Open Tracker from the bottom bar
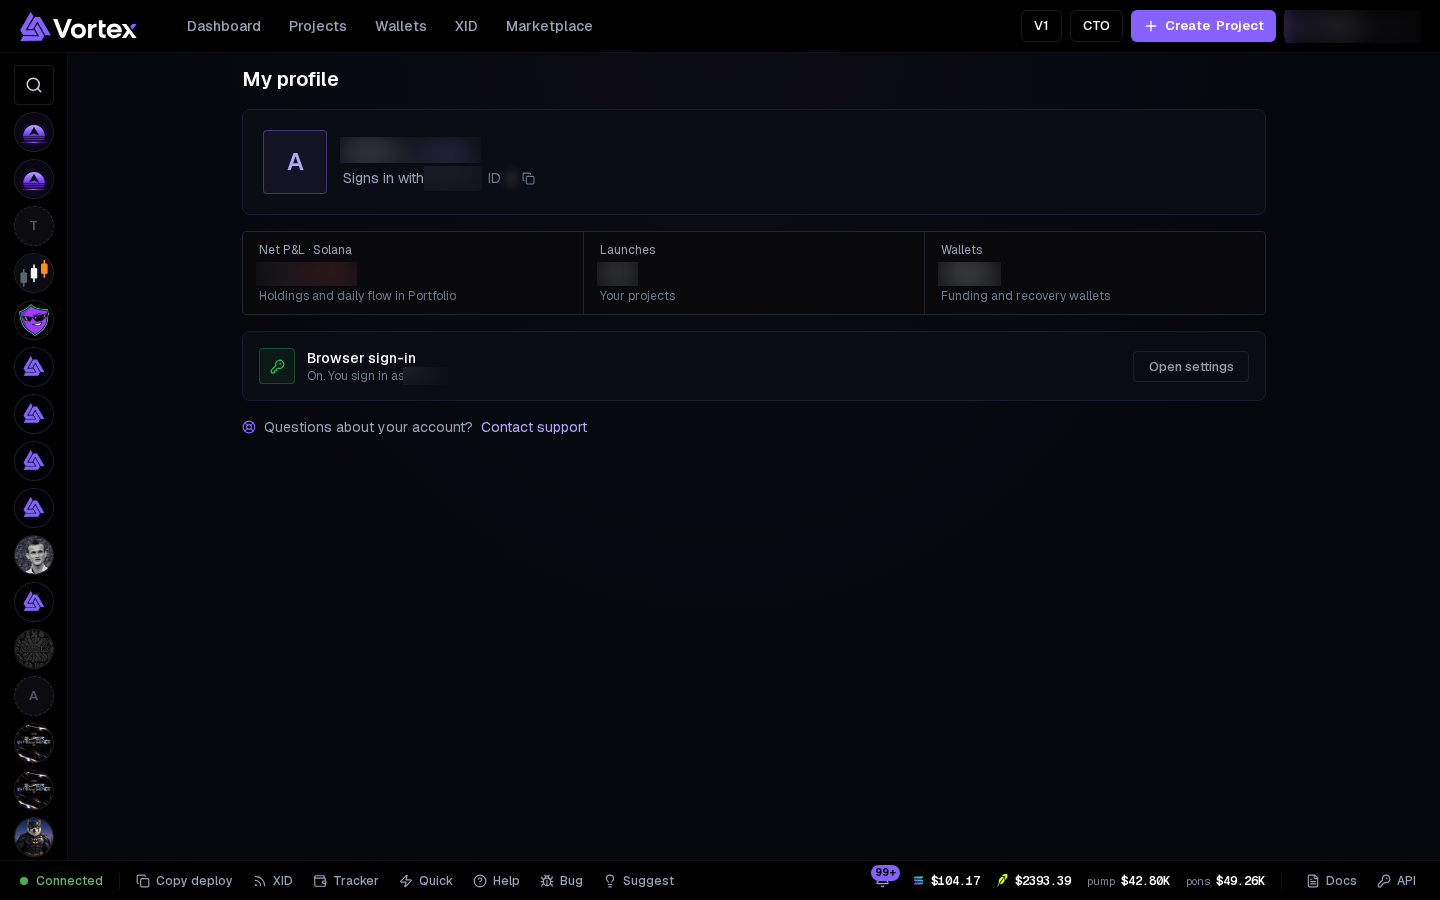 click(346, 881)
